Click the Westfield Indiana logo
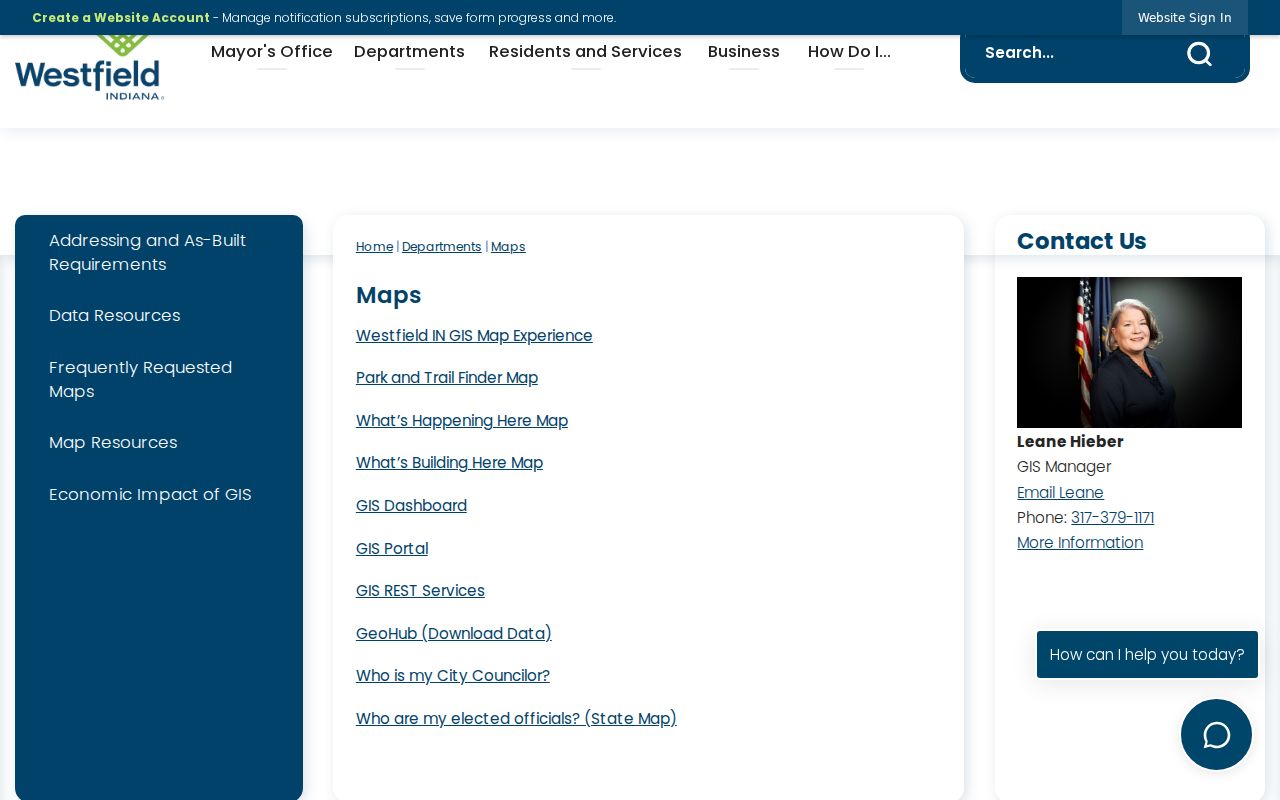This screenshot has height=800, width=1280. [x=90, y=68]
